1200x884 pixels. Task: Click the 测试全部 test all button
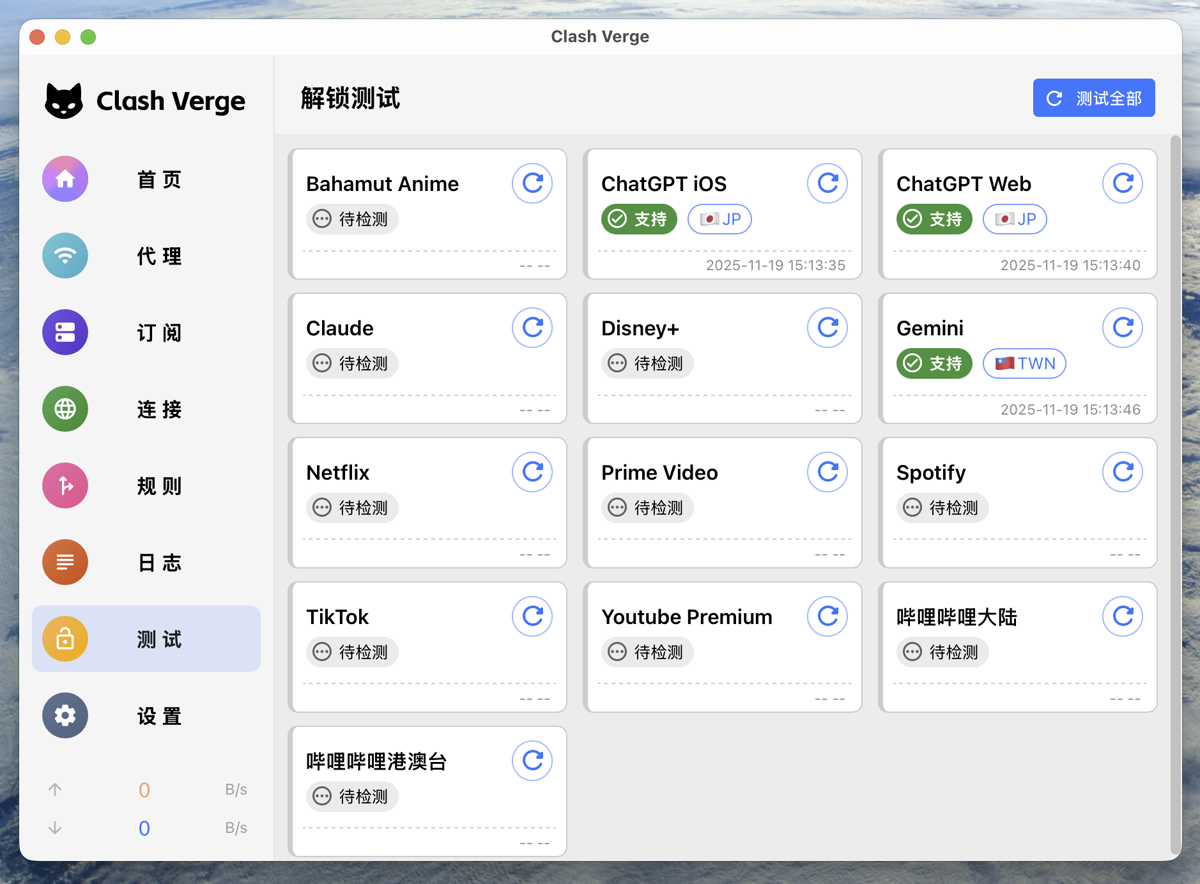tap(1094, 98)
